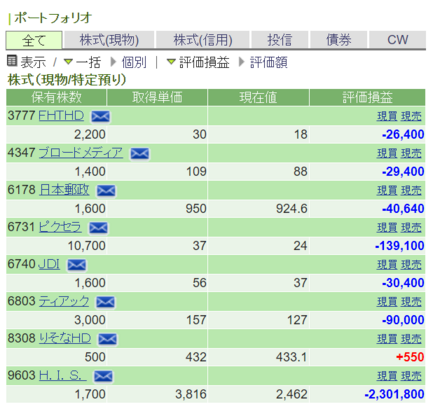Open the りそなHD stock link
440x416 pixels.
coord(65,338)
